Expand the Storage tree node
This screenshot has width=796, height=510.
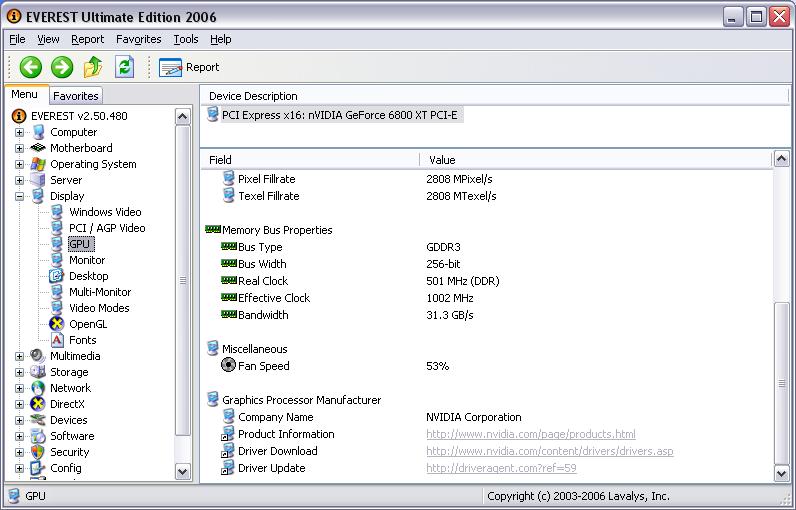(x=19, y=372)
